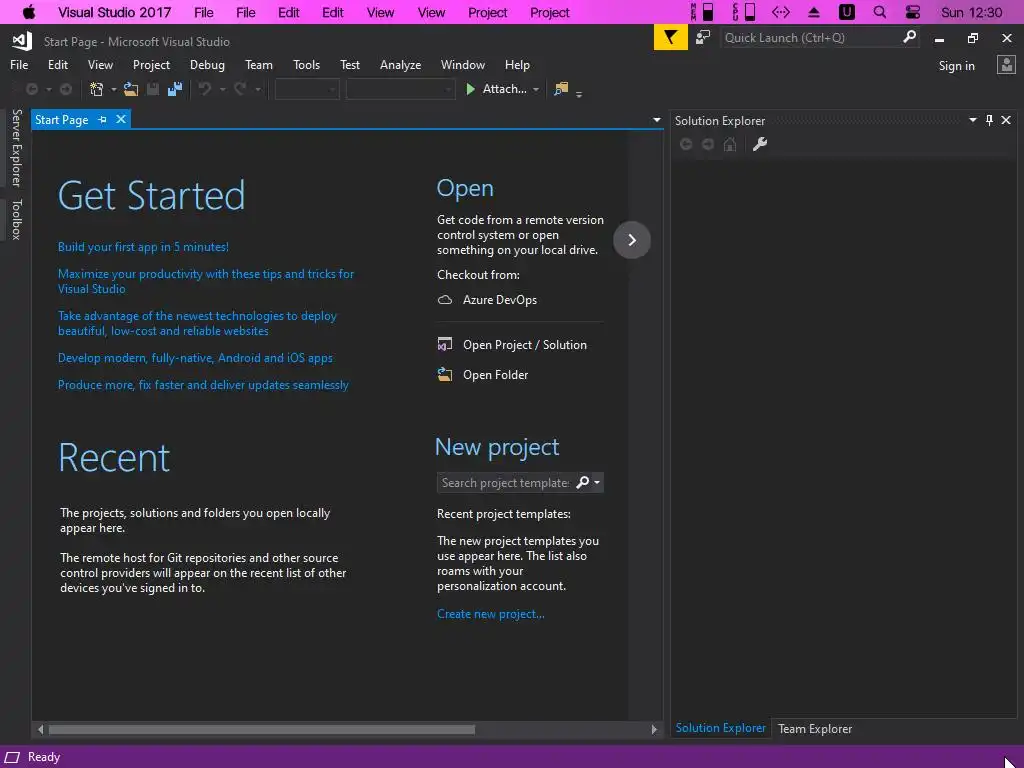Open the Solution Platforms combo box
The height and width of the screenshot is (768, 1024).
(400, 89)
